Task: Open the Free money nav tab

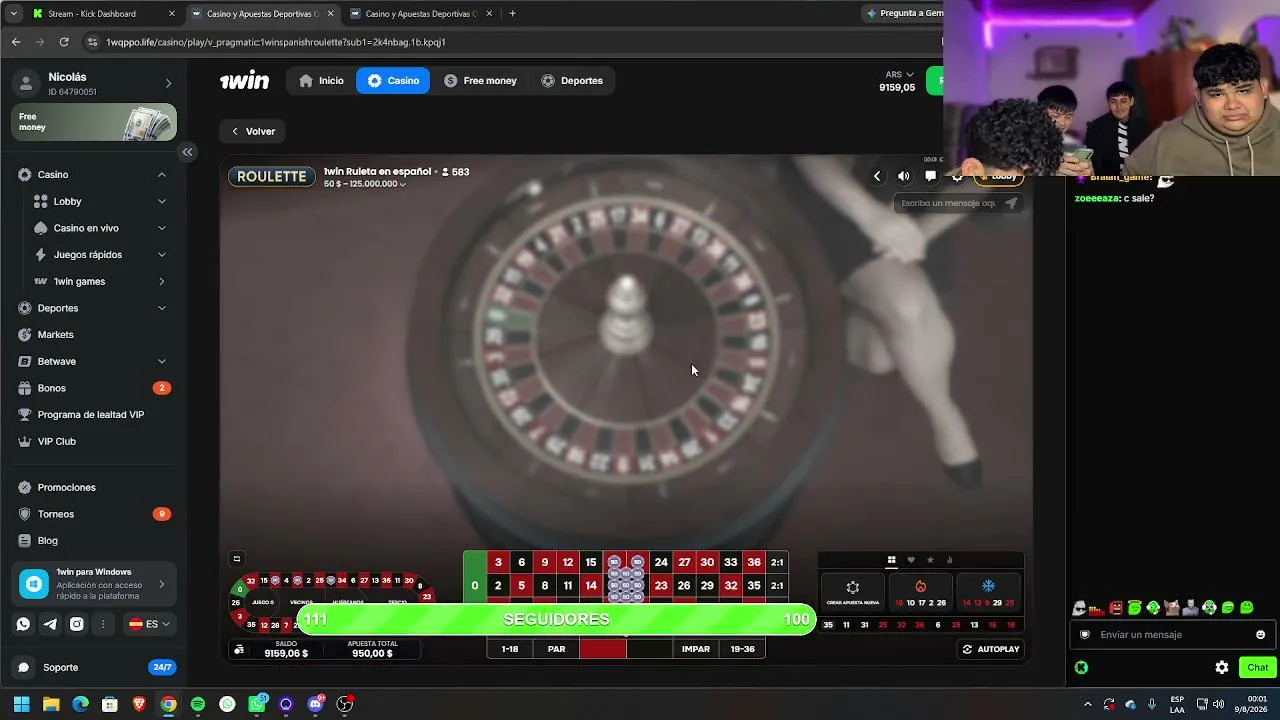Action: coord(480,80)
